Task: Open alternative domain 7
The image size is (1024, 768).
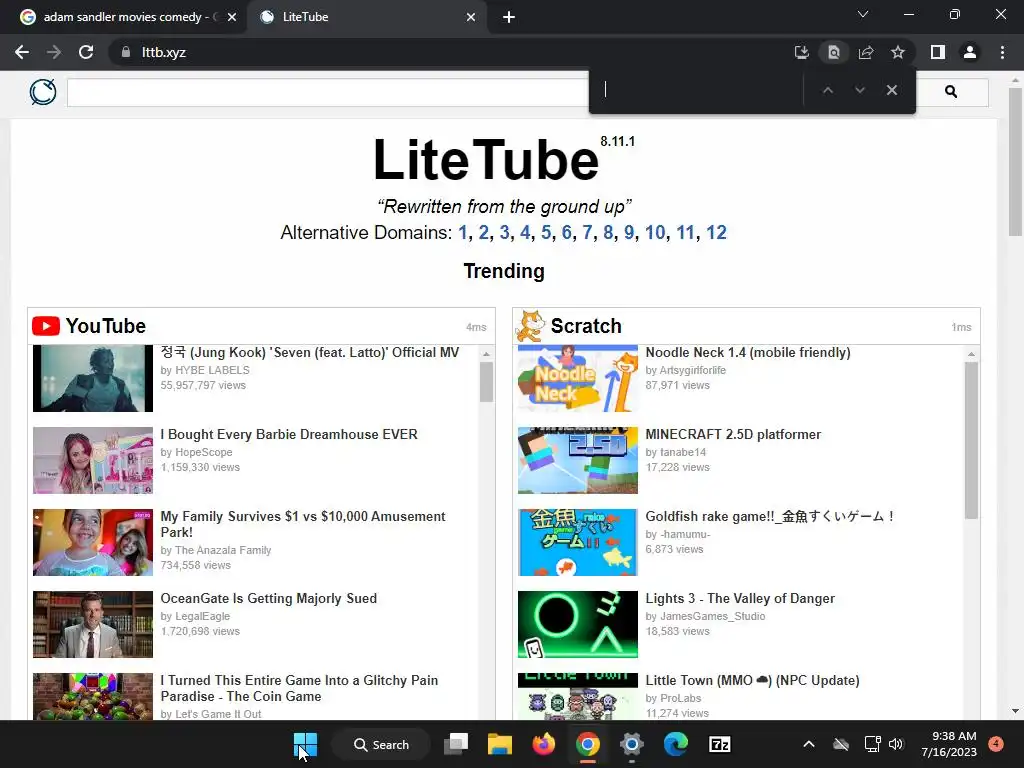Action: pyautogui.click(x=587, y=232)
